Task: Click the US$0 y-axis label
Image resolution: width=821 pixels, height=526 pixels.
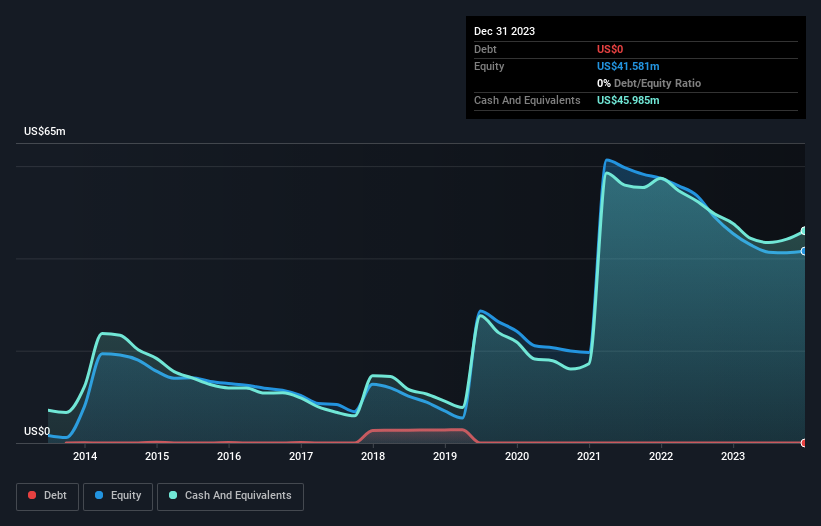Action: (37, 431)
